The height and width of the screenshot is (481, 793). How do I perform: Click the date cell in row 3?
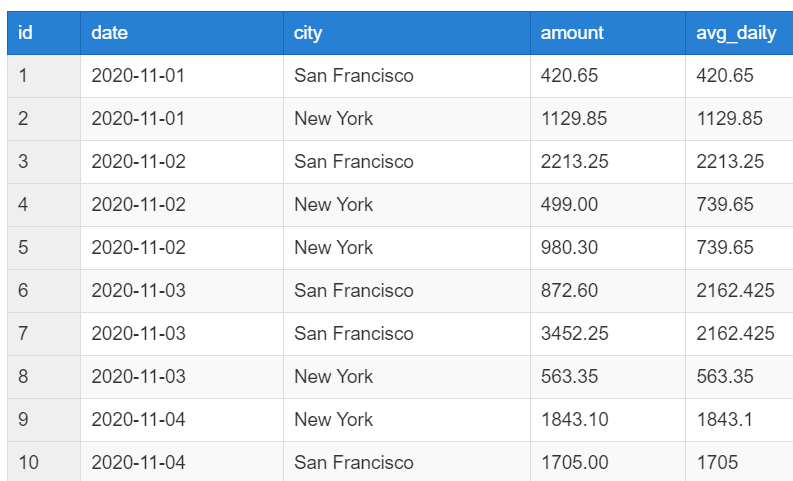click(138, 161)
